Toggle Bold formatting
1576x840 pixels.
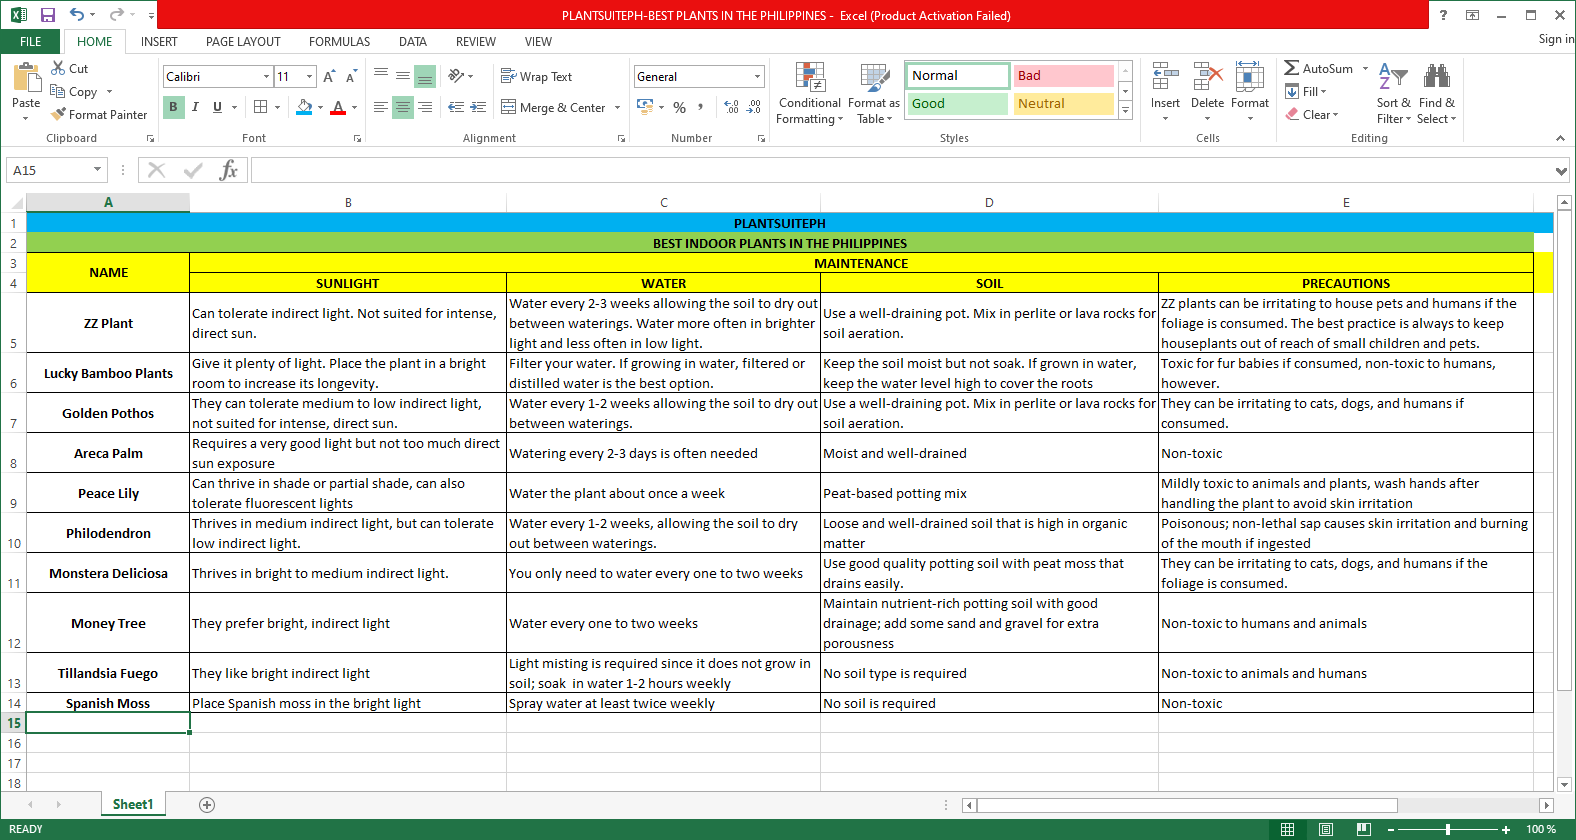click(173, 107)
